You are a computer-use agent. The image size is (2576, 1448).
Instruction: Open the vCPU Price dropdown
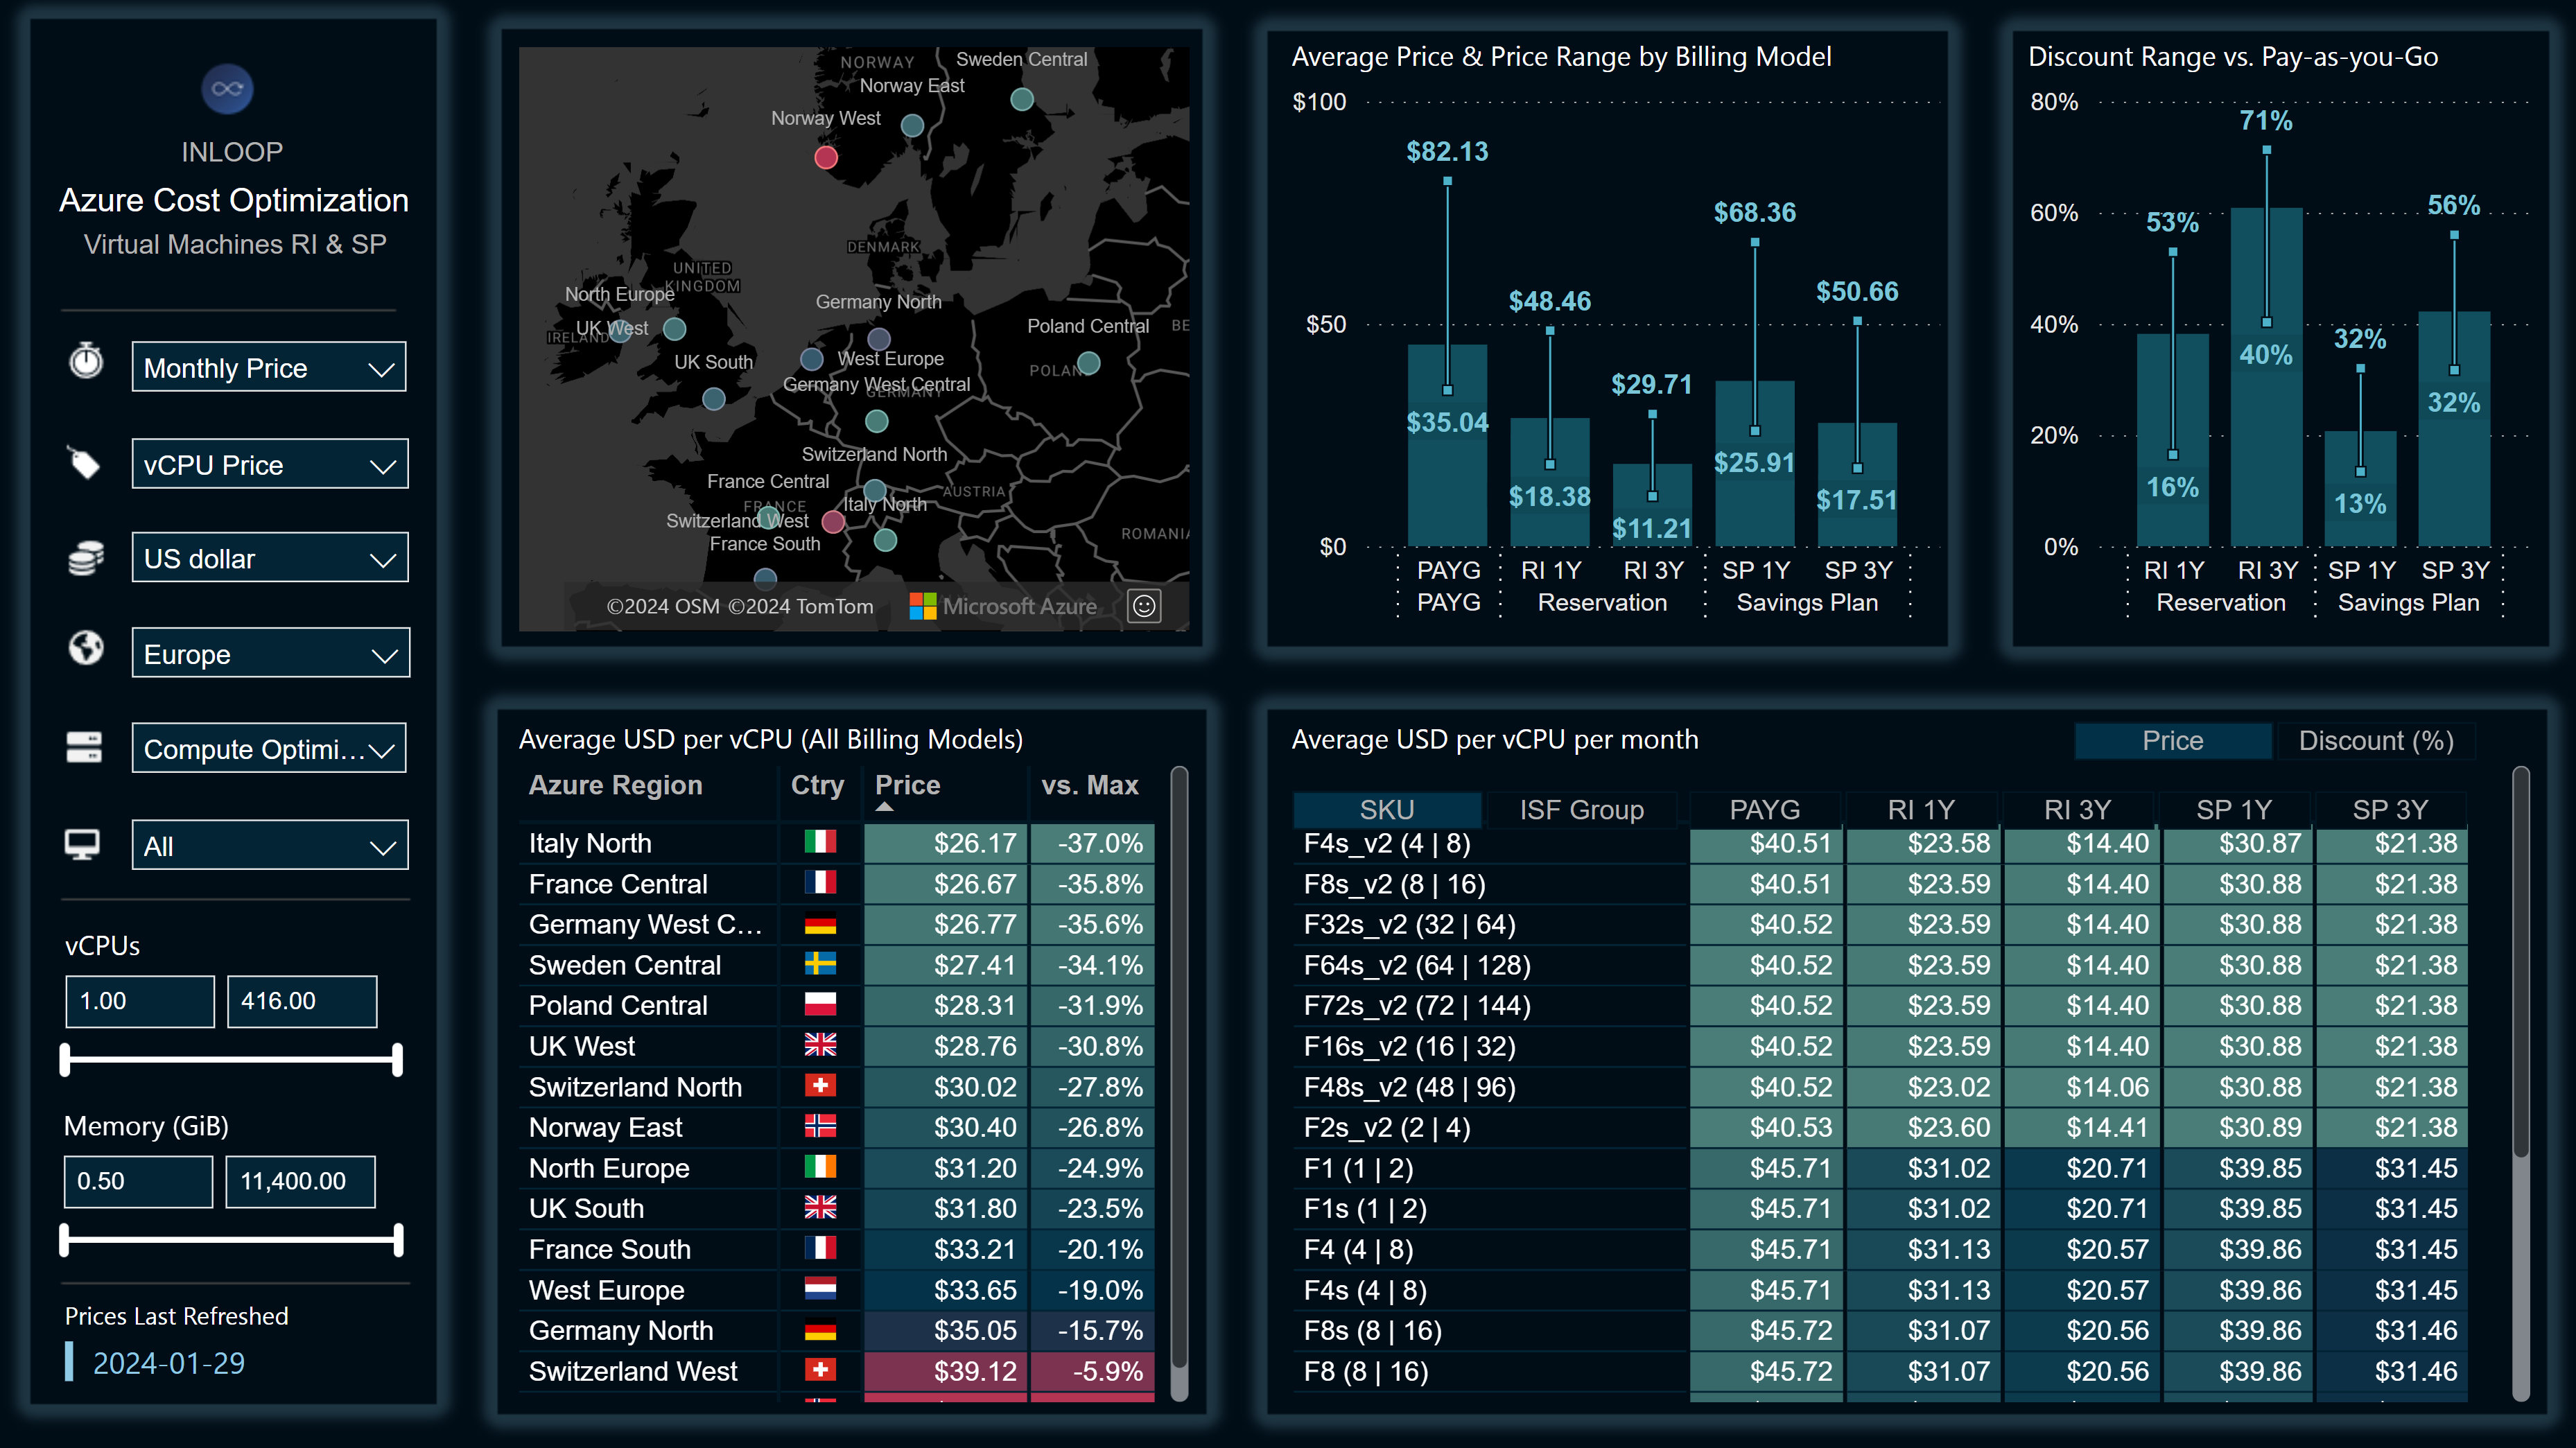coord(270,464)
